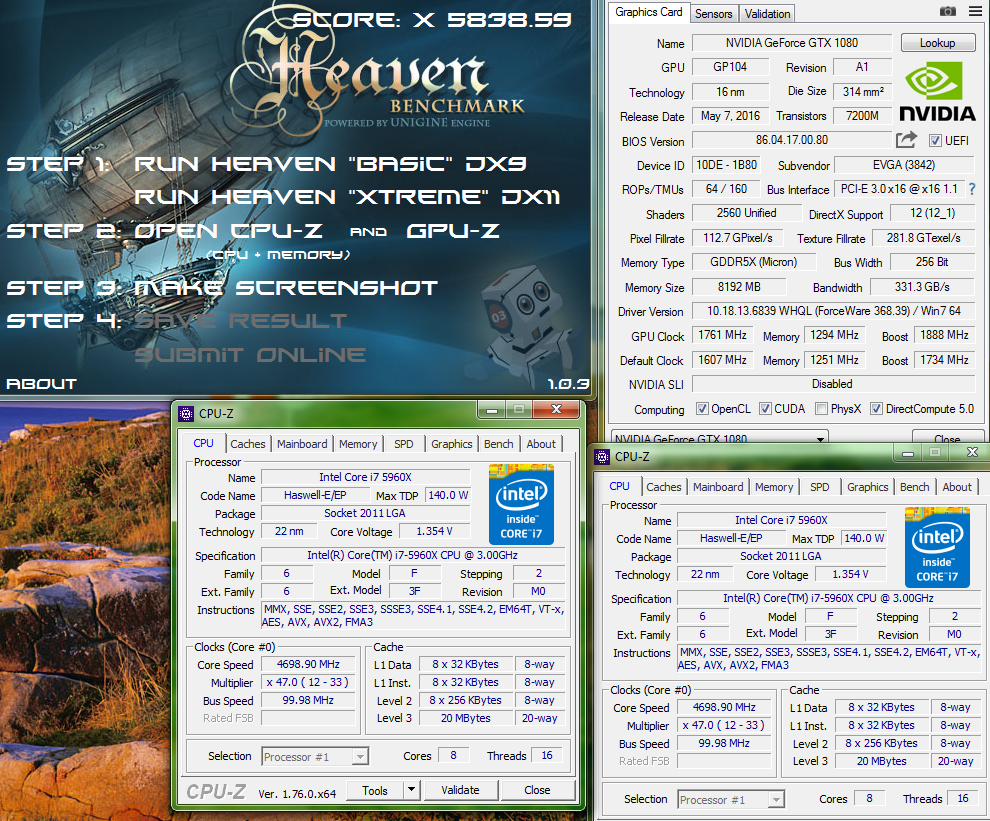990x821 pixels.
Task: Open Graphics tab in left CPU-Z
Action: pos(451,444)
